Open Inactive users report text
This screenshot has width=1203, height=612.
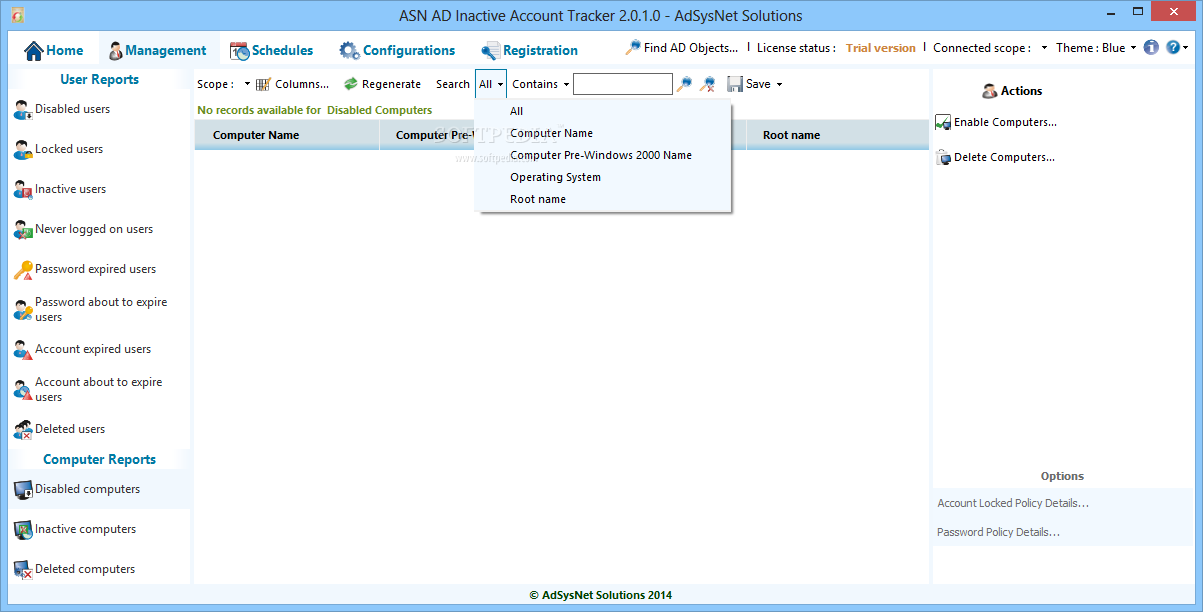pos(70,189)
